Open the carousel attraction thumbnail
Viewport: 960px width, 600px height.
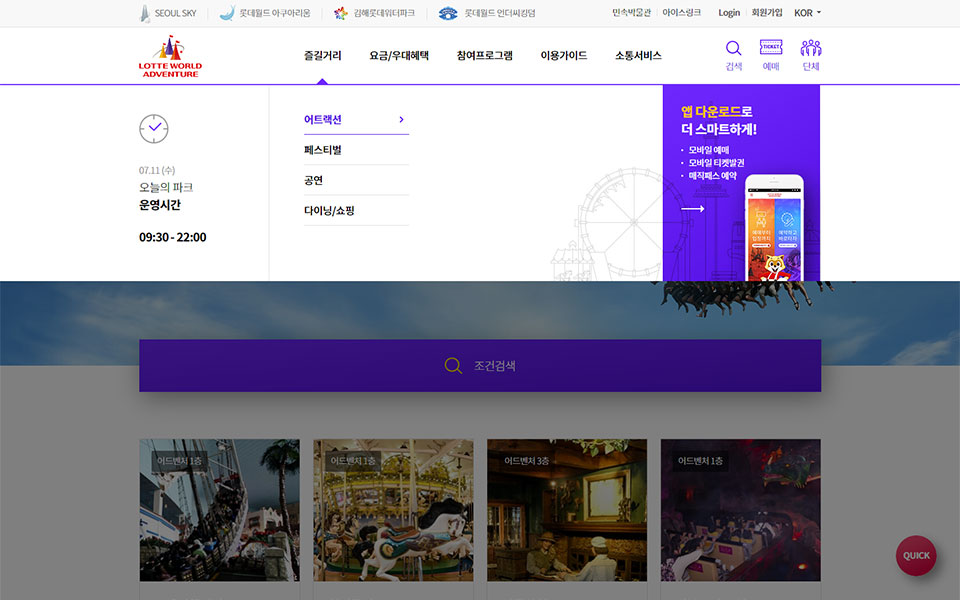click(x=393, y=510)
